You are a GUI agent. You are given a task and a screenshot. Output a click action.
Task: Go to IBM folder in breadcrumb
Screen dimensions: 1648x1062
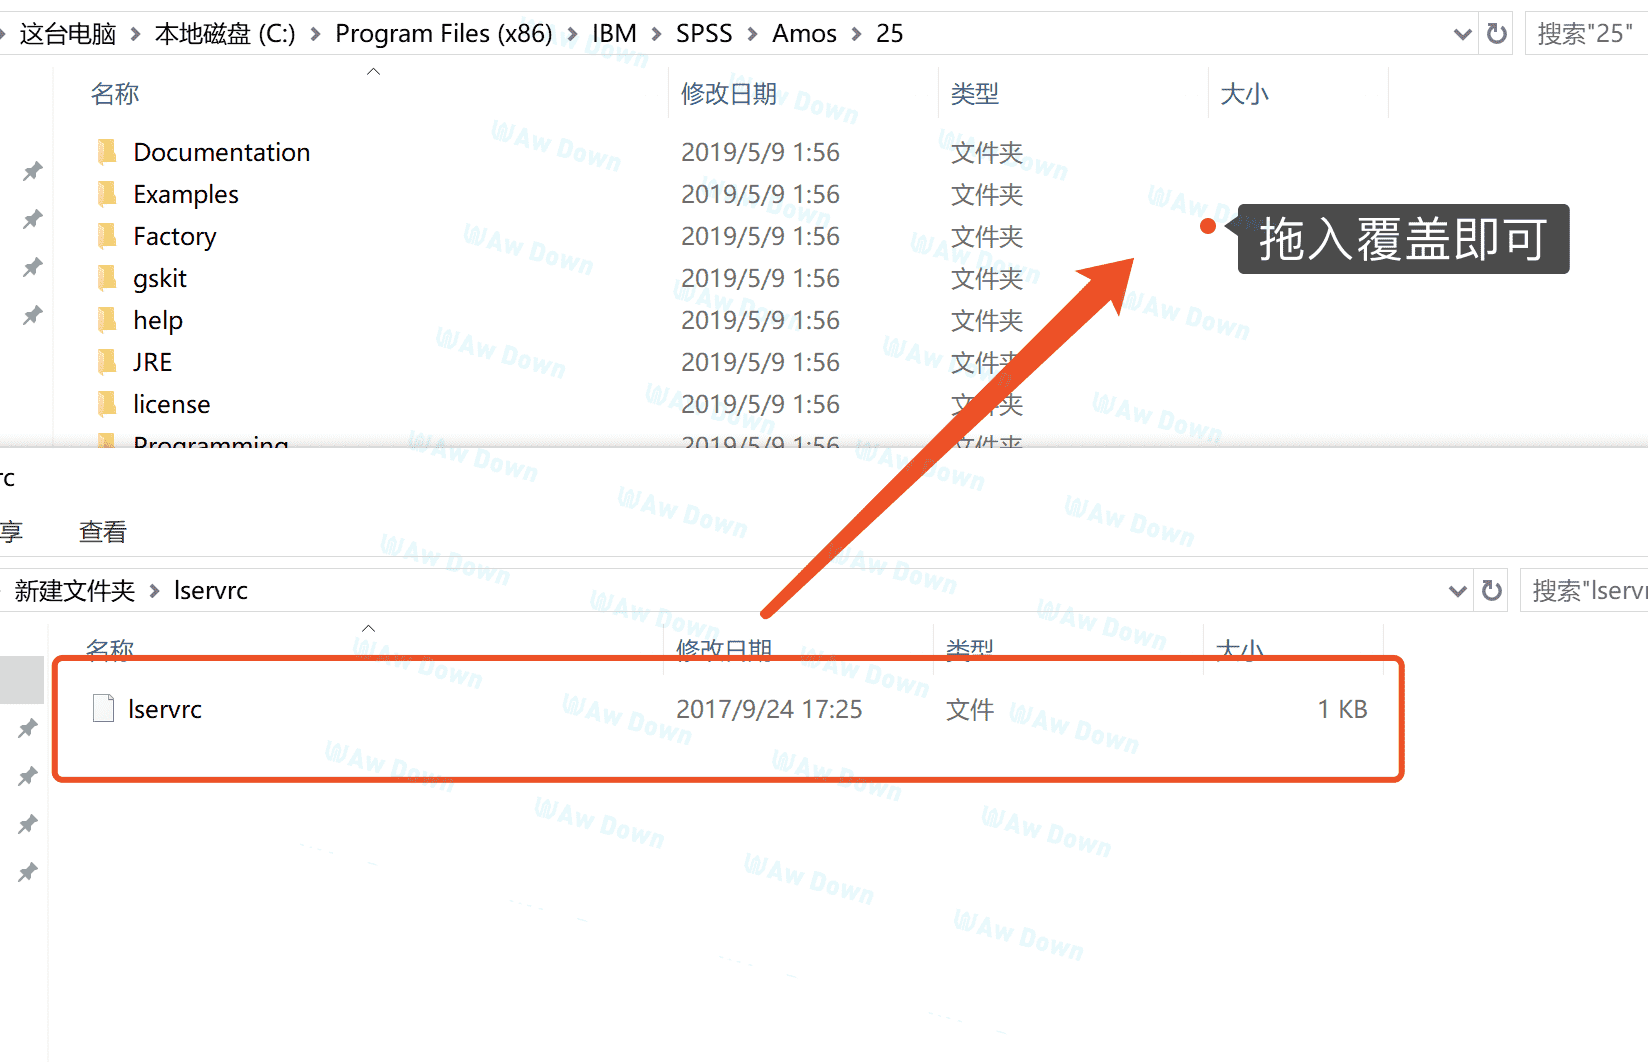(614, 34)
